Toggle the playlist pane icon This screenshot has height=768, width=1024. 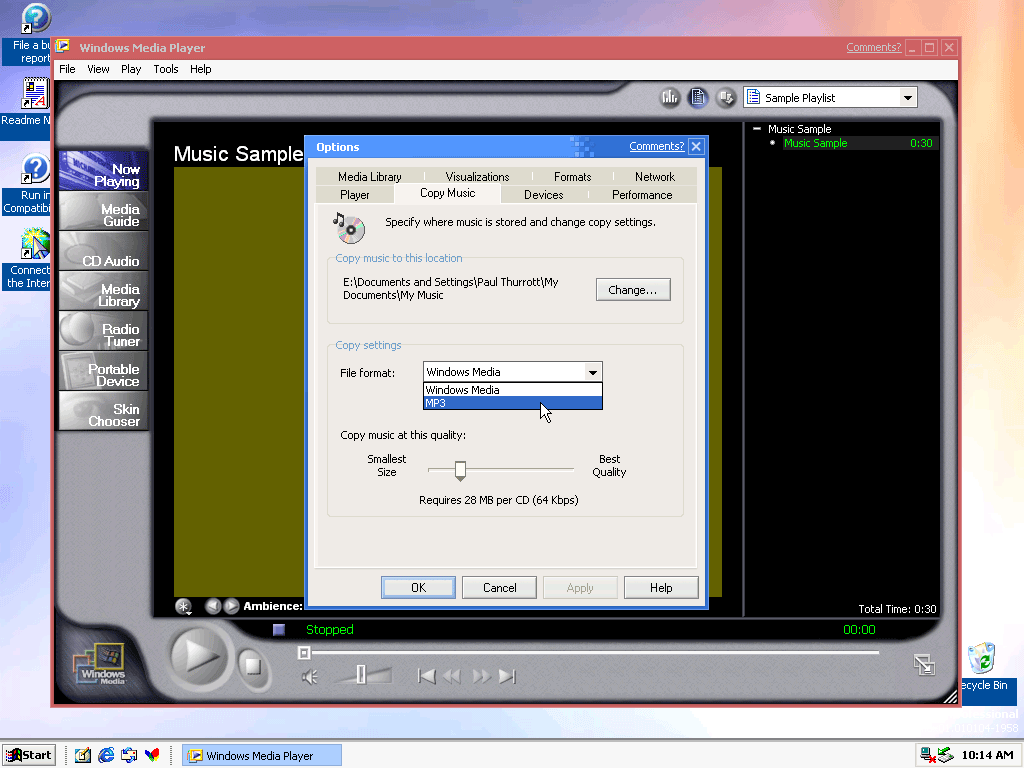point(698,97)
